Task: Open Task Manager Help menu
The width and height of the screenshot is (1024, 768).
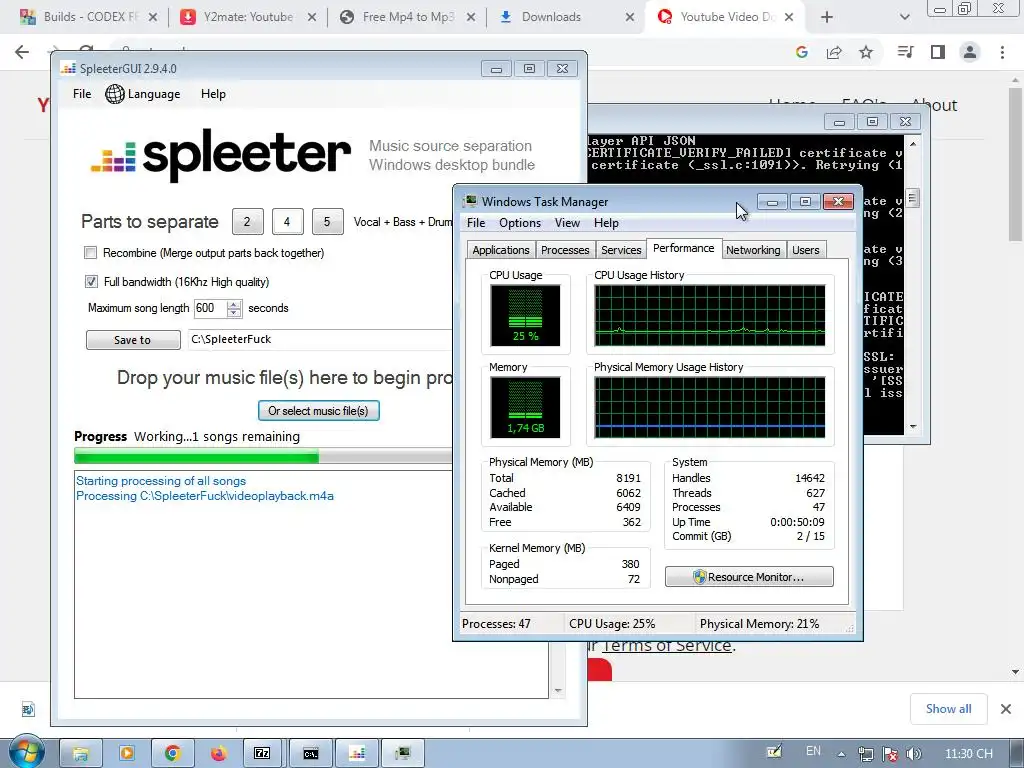Action: tap(605, 223)
